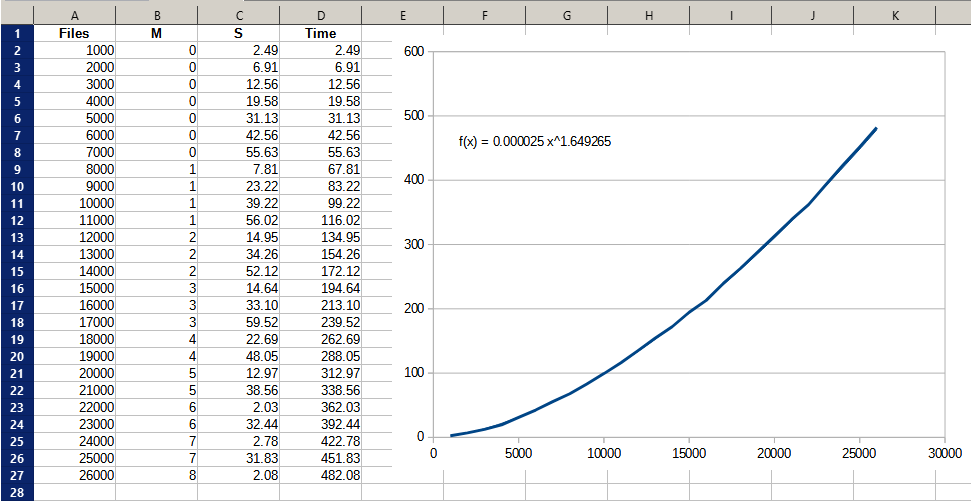Select the cell containing 23000

coord(74,424)
